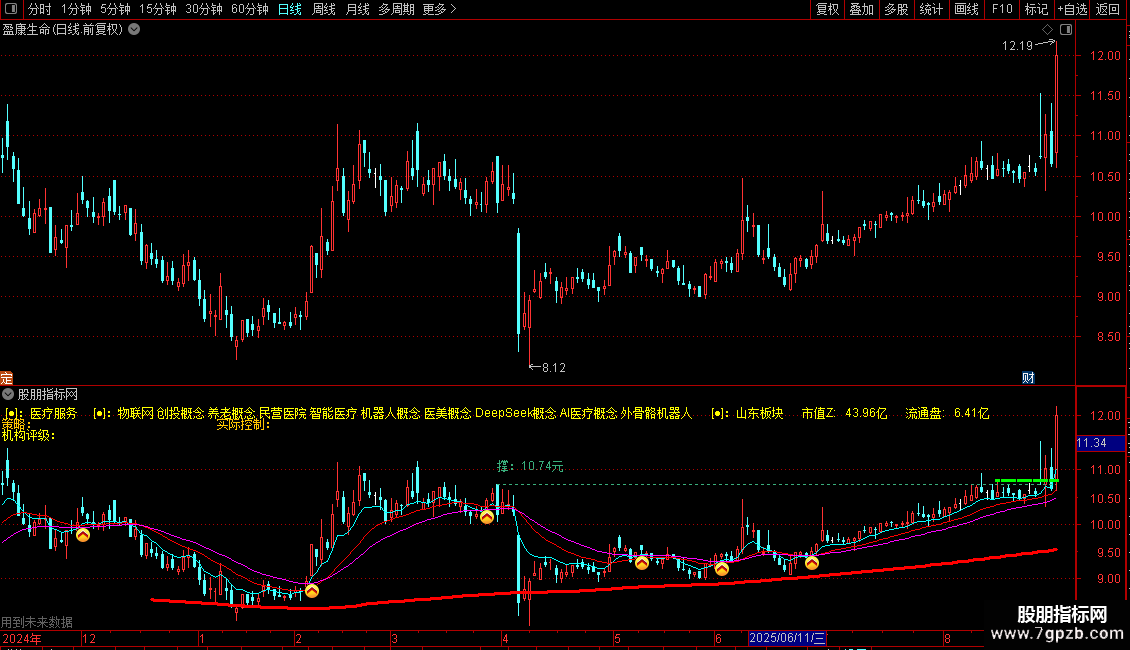Click the 叠加 overlay button
Image resolution: width=1130 pixels, height=650 pixels.
pyautogui.click(x=861, y=9)
